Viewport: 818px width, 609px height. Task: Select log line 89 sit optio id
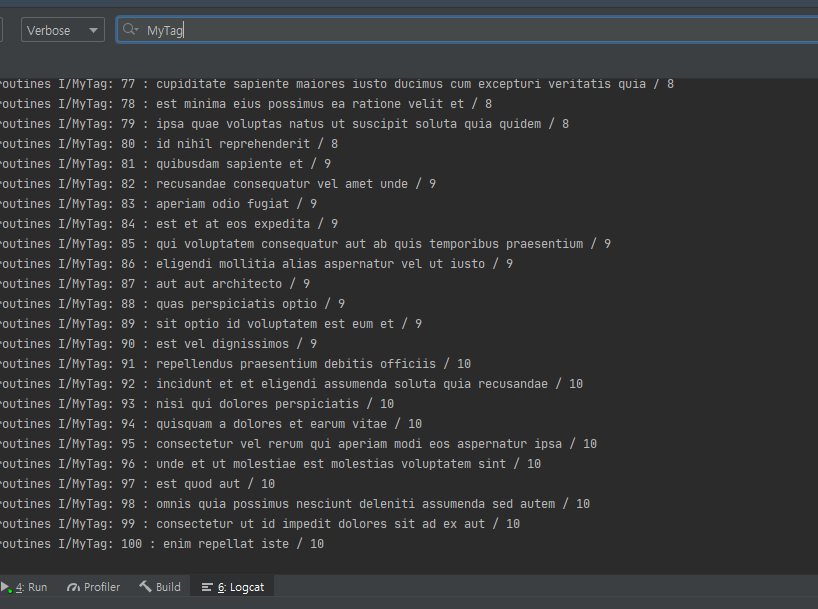pyautogui.click(x=211, y=324)
